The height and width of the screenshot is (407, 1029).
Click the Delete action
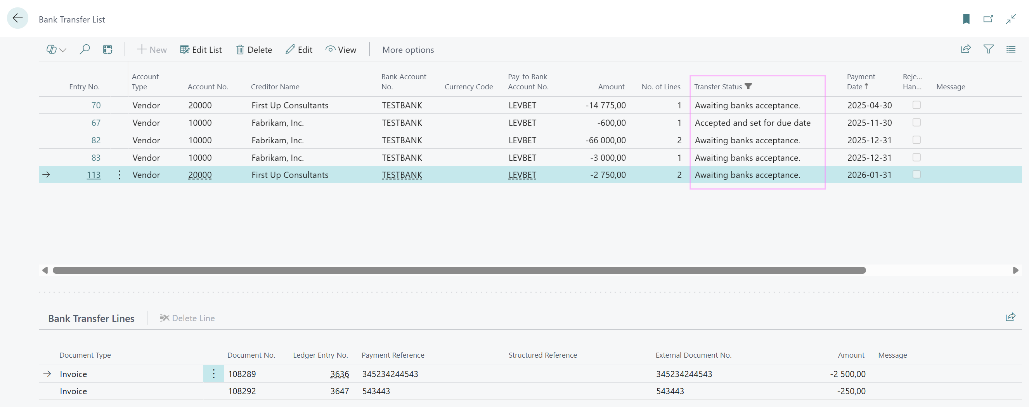(254, 50)
